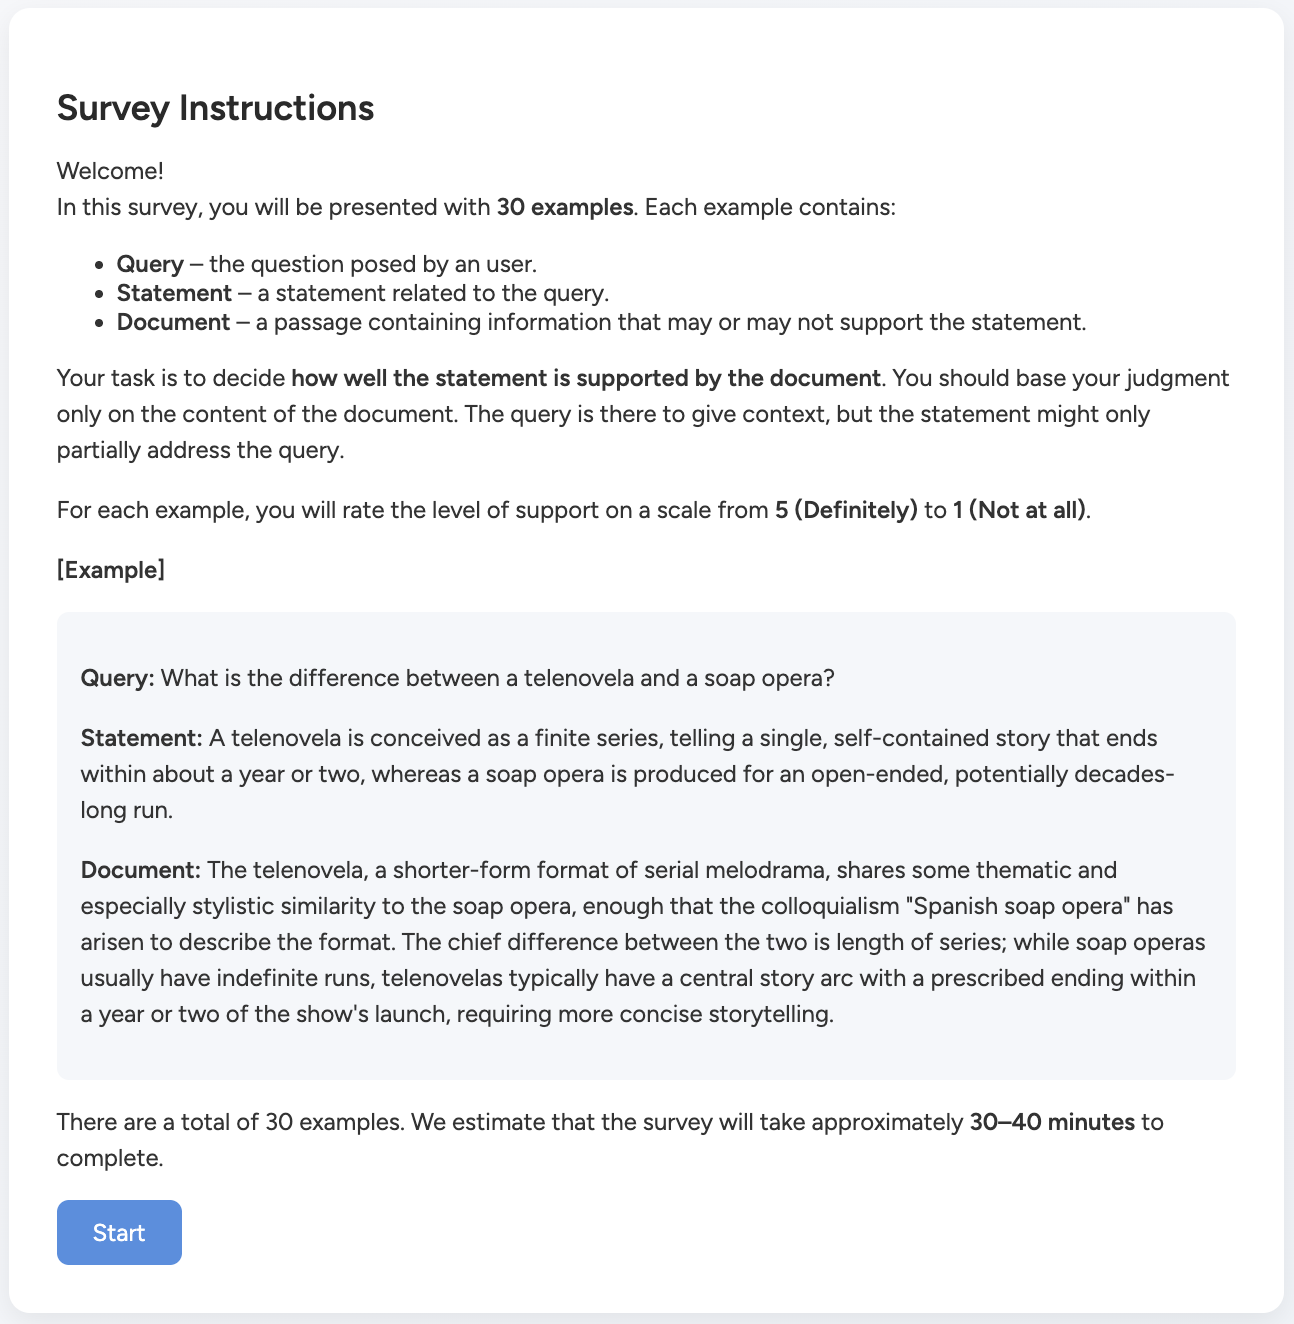Click the bold "30 examples" text
Image resolution: width=1294 pixels, height=1324 pixels.
tap(565, 208)
